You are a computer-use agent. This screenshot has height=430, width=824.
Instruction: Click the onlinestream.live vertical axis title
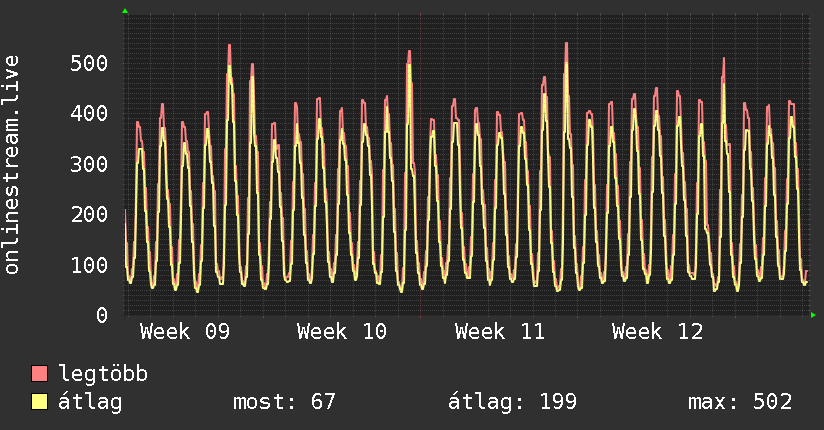(12, 165)
